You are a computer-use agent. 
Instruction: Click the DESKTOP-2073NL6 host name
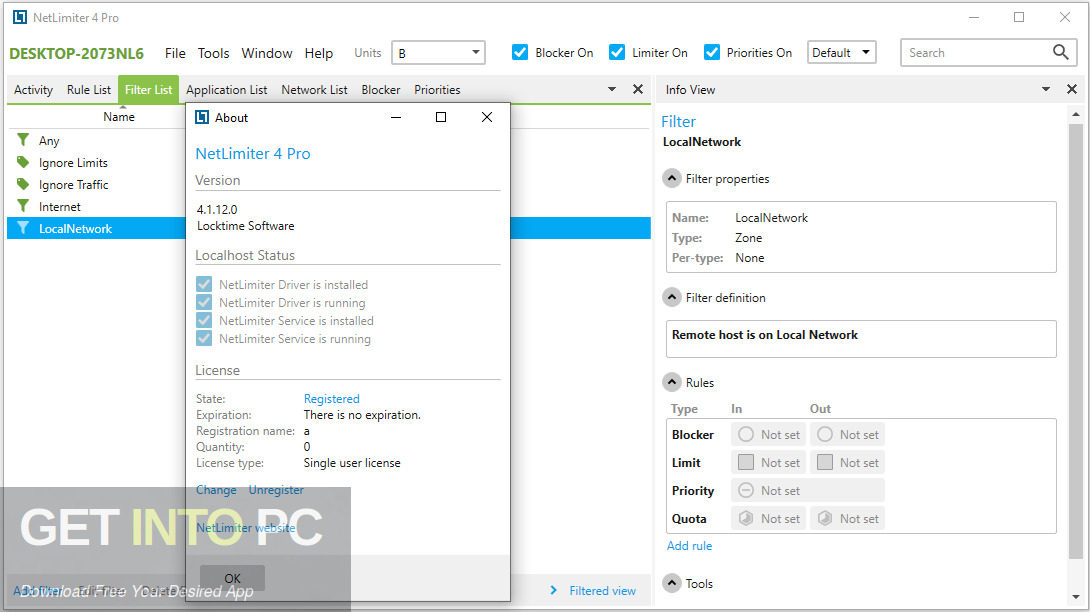click(x=76, y=54)
